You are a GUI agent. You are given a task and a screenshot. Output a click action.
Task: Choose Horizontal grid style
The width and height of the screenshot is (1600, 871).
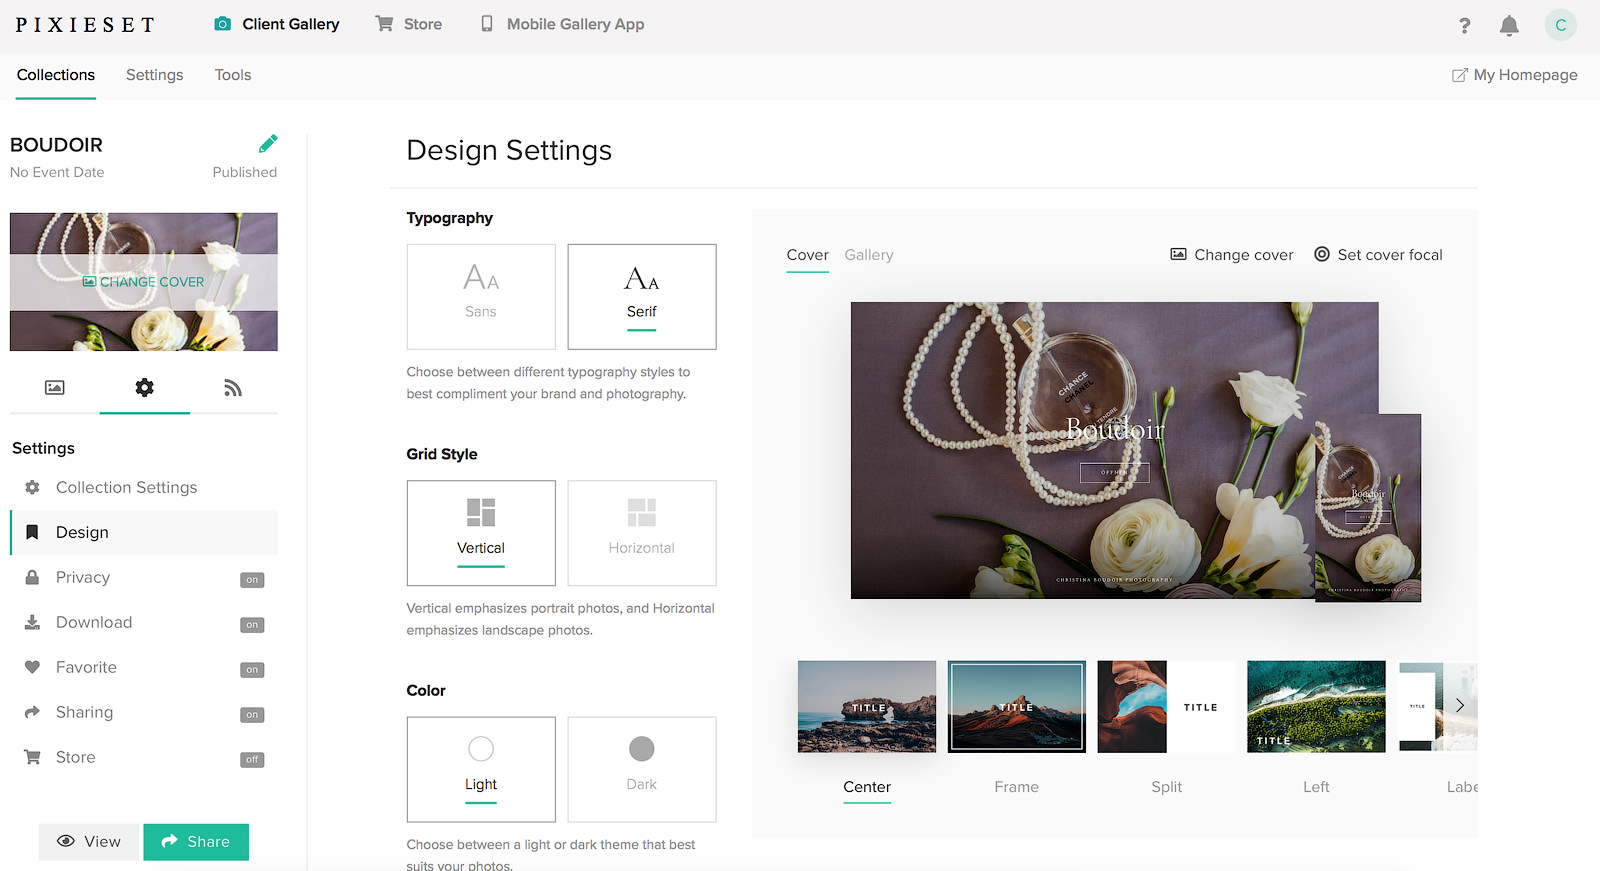pos(642,533)
